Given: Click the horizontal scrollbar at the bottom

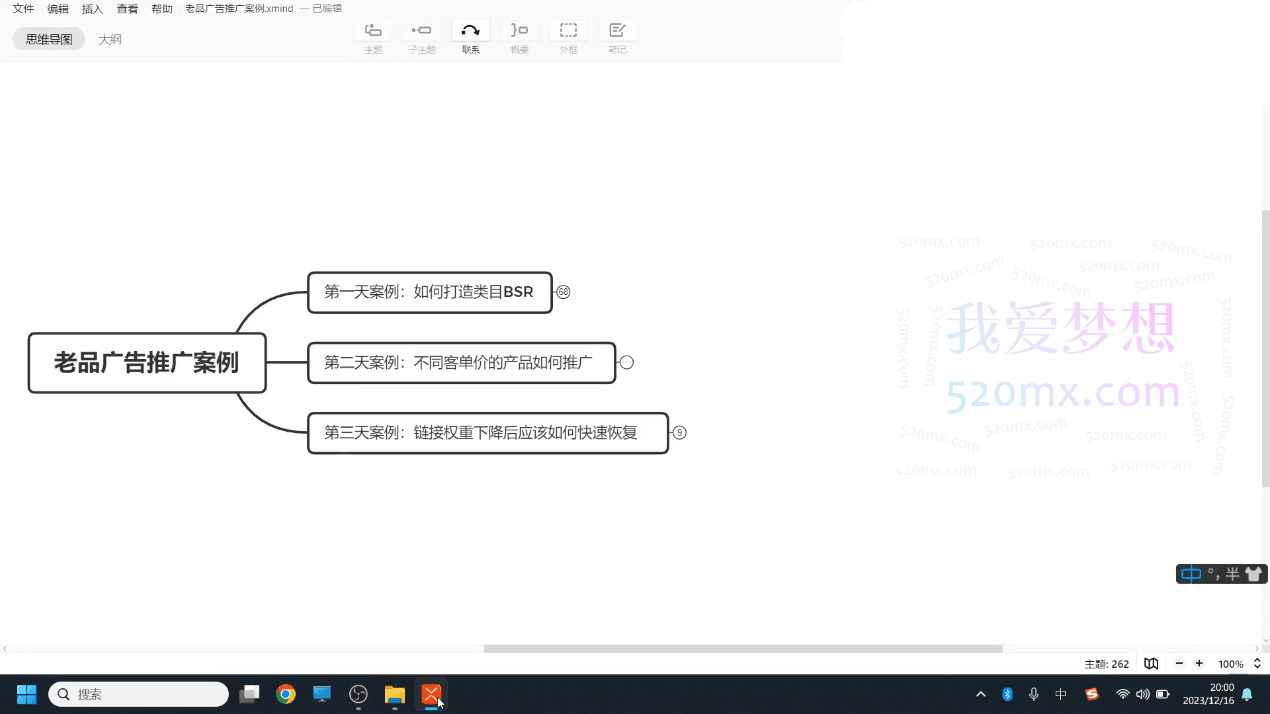Looking at the screenshot, I should (x=743, y=649).
